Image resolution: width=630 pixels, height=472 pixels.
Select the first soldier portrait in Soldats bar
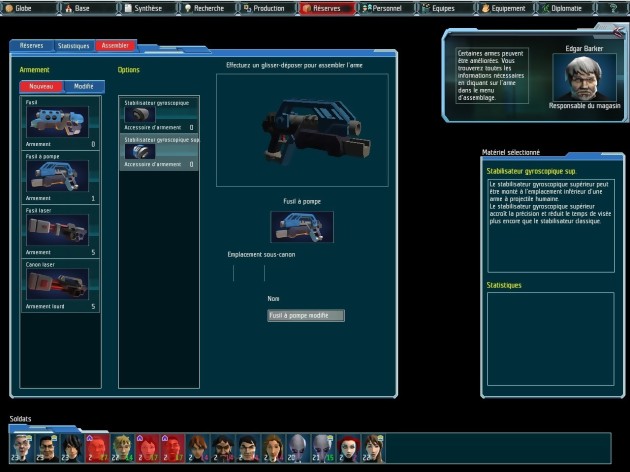[x=22, y=446]
